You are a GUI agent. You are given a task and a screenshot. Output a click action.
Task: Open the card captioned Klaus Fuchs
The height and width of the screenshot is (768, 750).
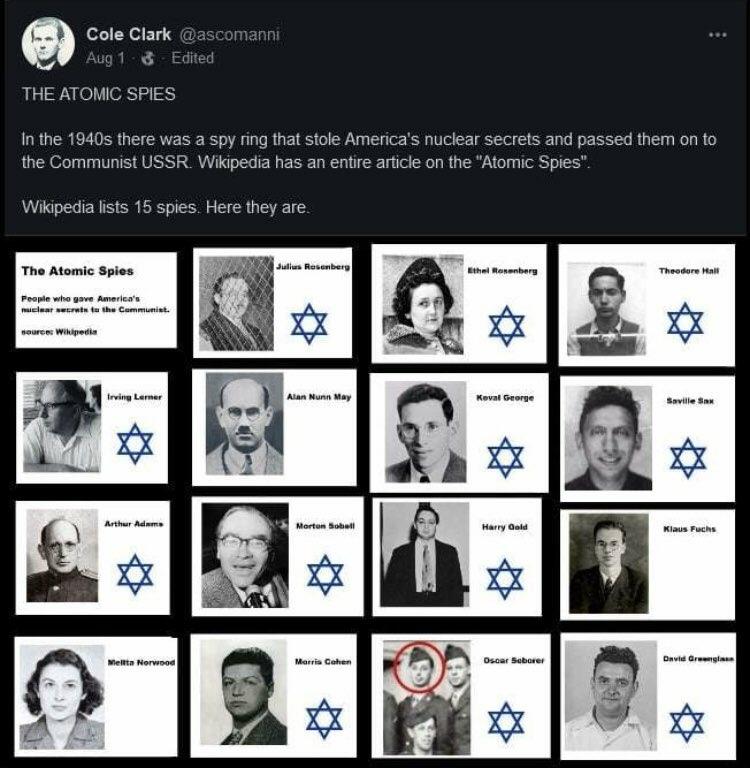click(x=648, y=565)
